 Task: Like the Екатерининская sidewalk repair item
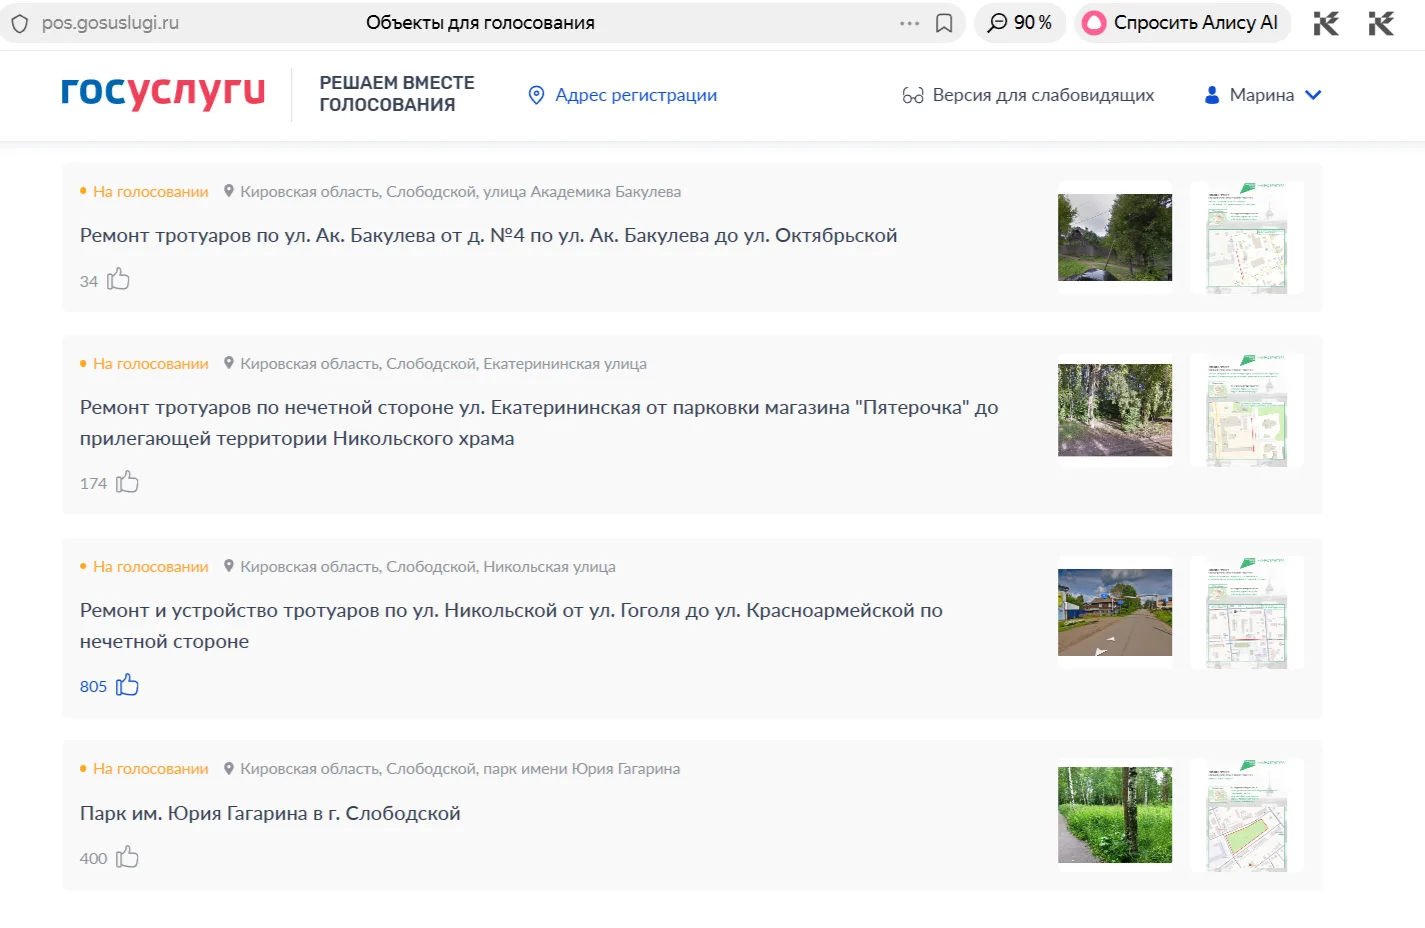[x=127, y=482]
